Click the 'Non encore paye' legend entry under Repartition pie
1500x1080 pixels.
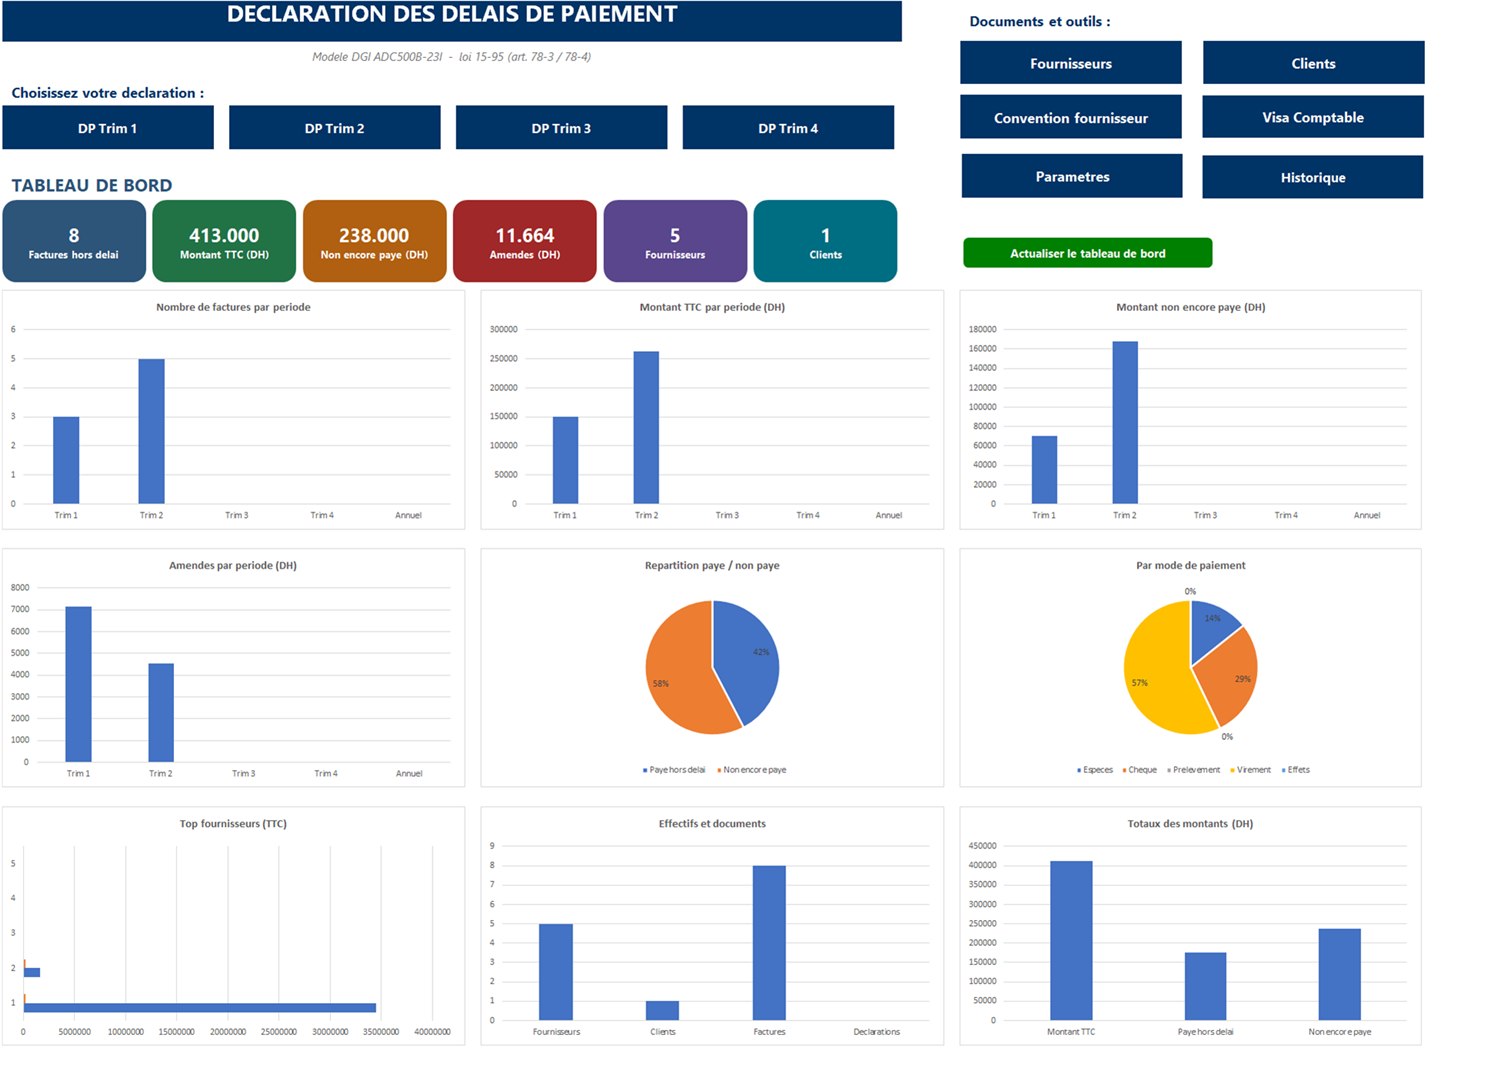pyautogui.click(x=752, y=770)
